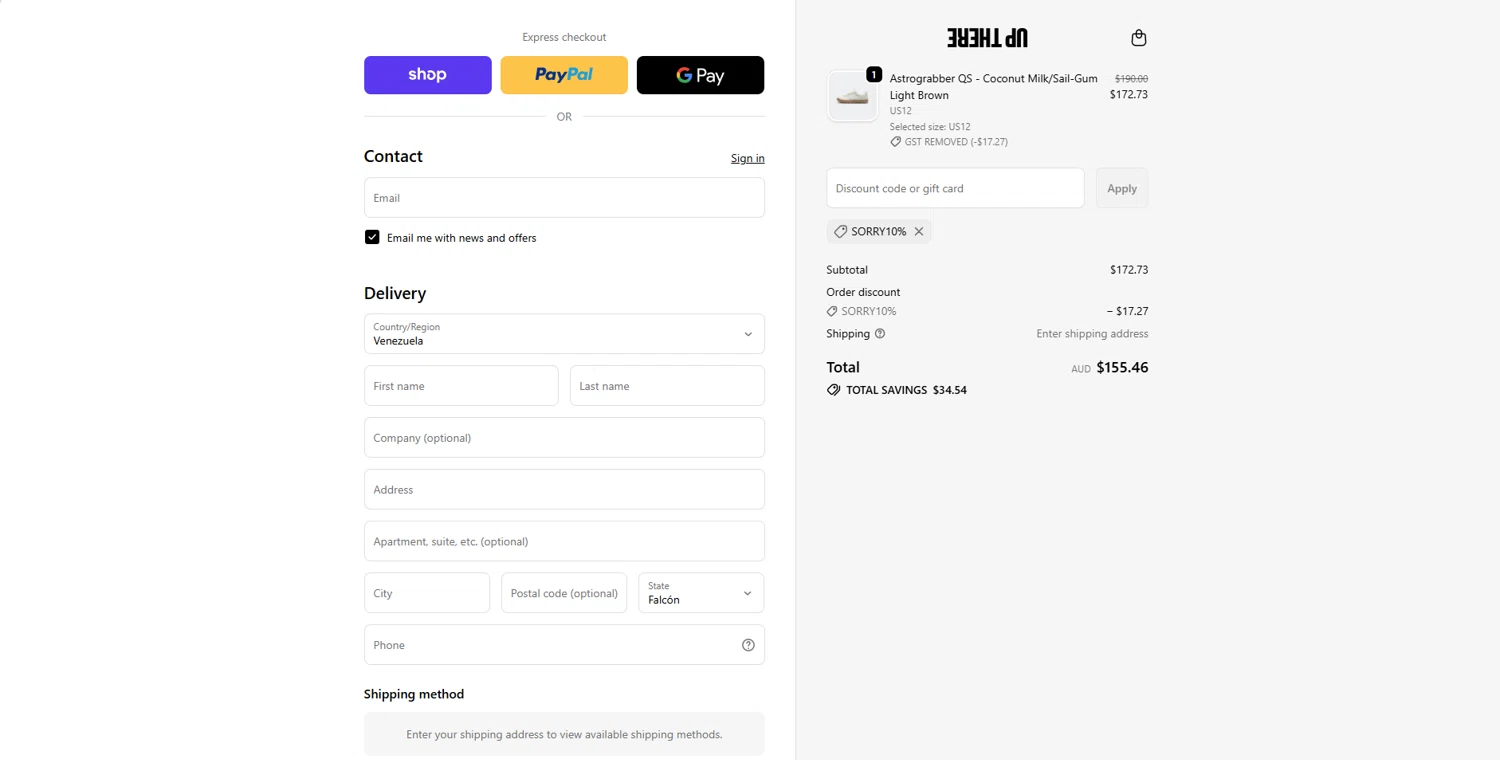Click the Total Savings tag icon

(833, 390)
